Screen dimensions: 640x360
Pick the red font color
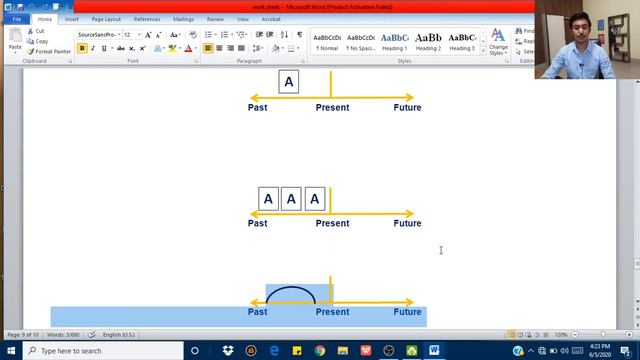point(188,49)
